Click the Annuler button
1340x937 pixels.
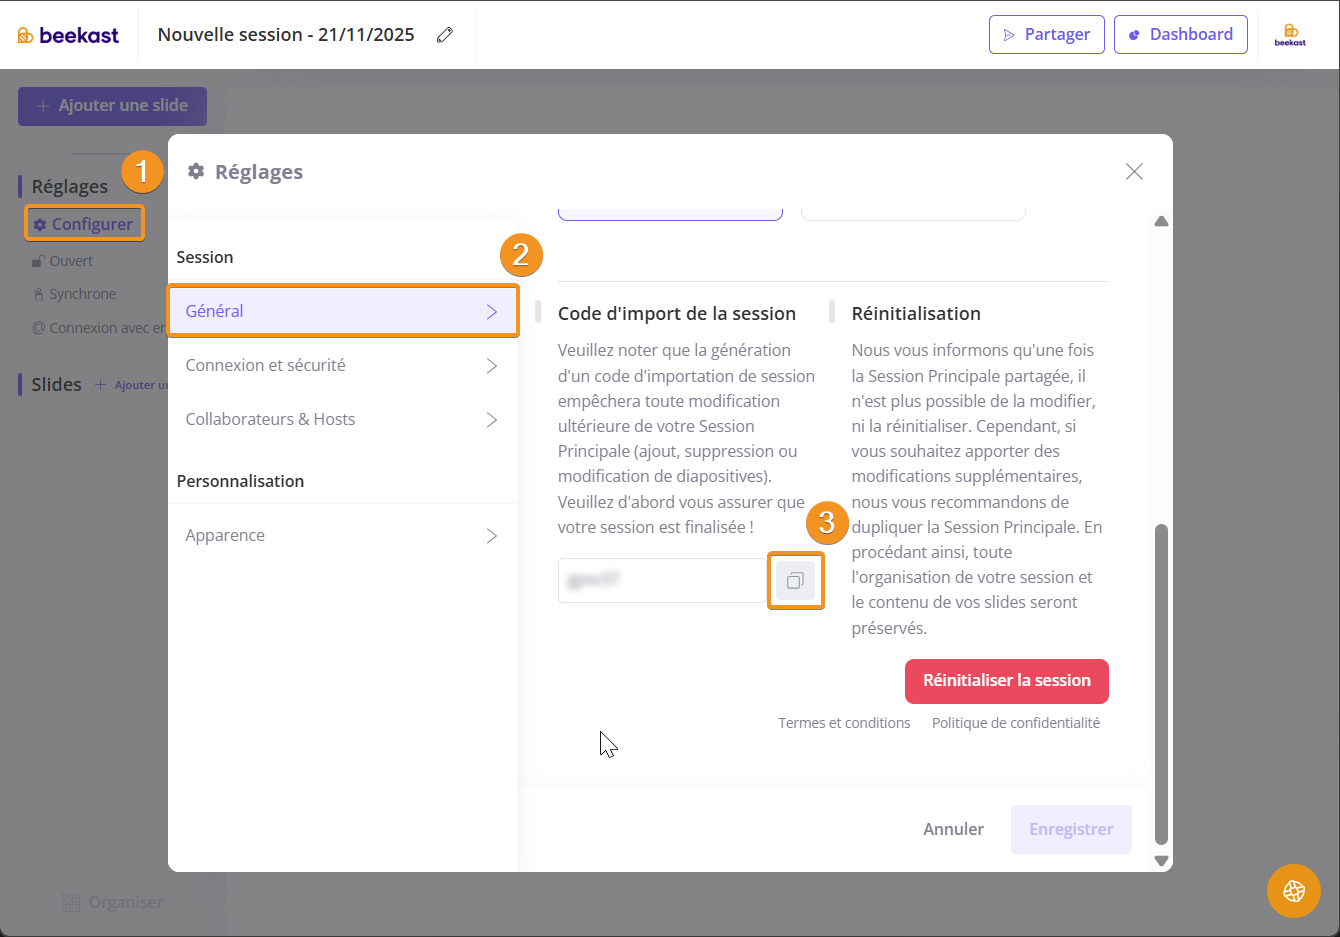pyautogui.click(x=953, y=829)
